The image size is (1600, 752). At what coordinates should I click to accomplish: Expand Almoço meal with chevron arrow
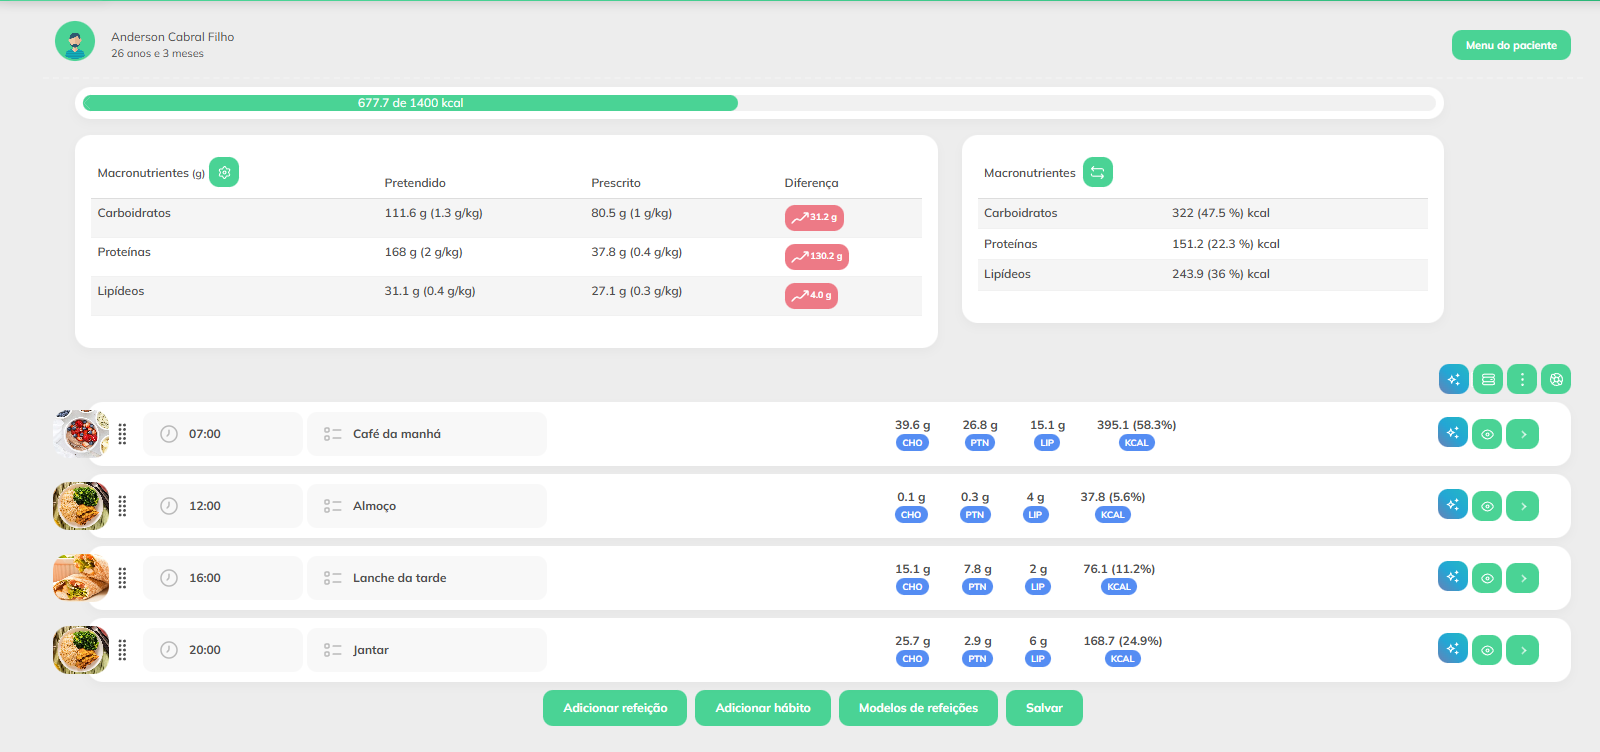(1522, 506)
